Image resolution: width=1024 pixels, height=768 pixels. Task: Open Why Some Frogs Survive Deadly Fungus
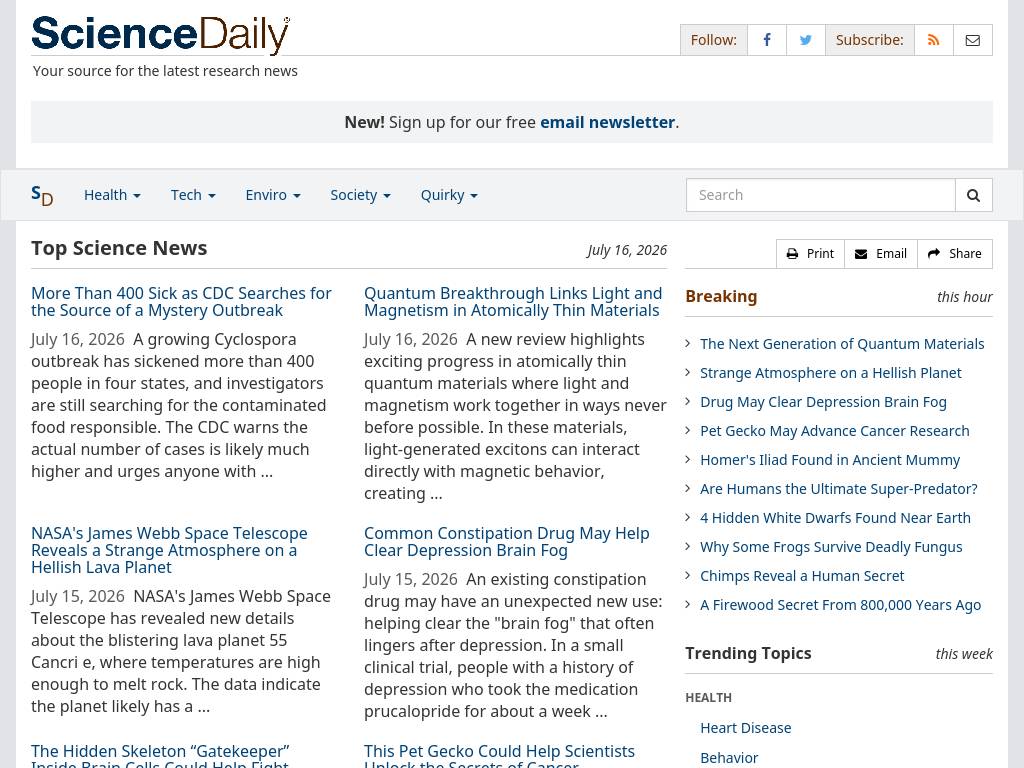coord(831,547)
